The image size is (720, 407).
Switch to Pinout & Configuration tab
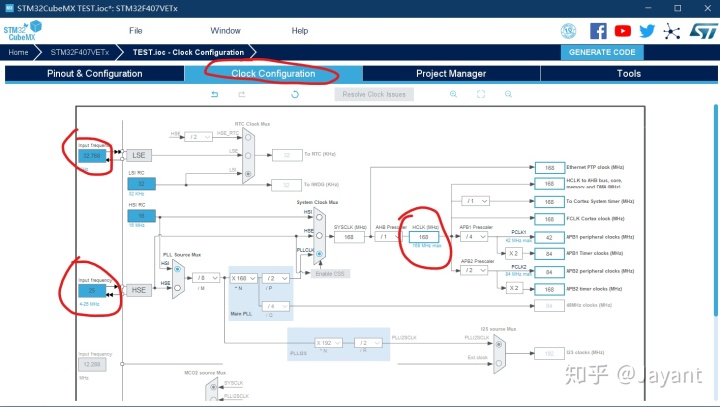95,73
